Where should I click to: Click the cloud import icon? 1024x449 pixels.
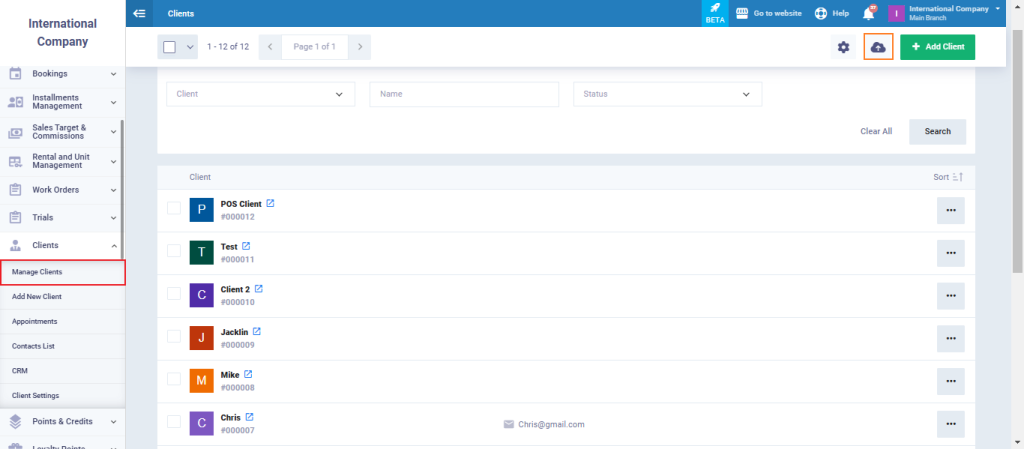pos(878,47)
